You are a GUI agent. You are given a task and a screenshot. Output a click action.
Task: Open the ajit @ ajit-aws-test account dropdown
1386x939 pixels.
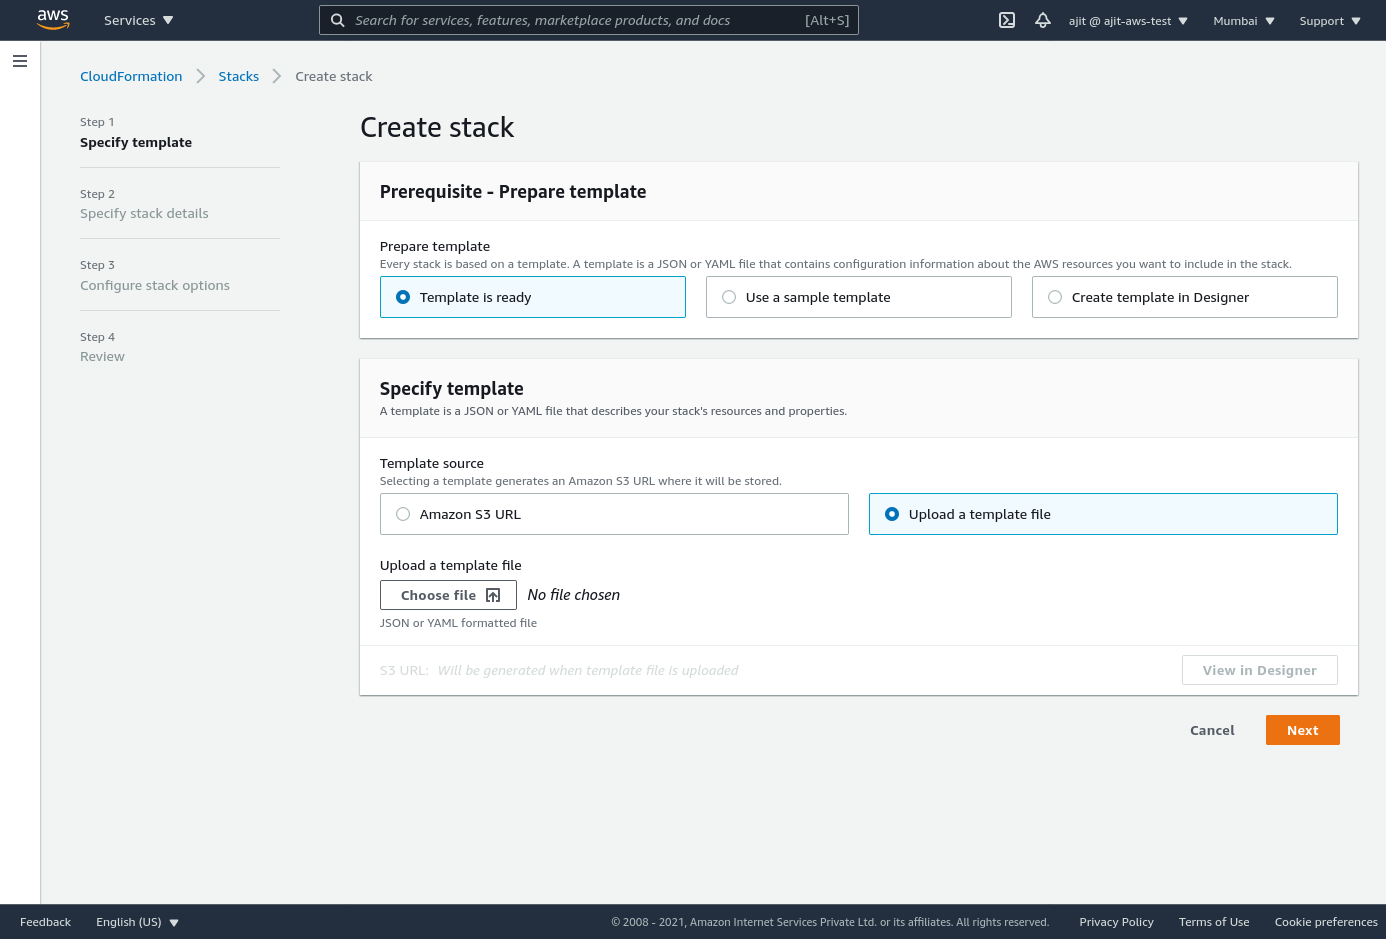[x=1128, y=21]
